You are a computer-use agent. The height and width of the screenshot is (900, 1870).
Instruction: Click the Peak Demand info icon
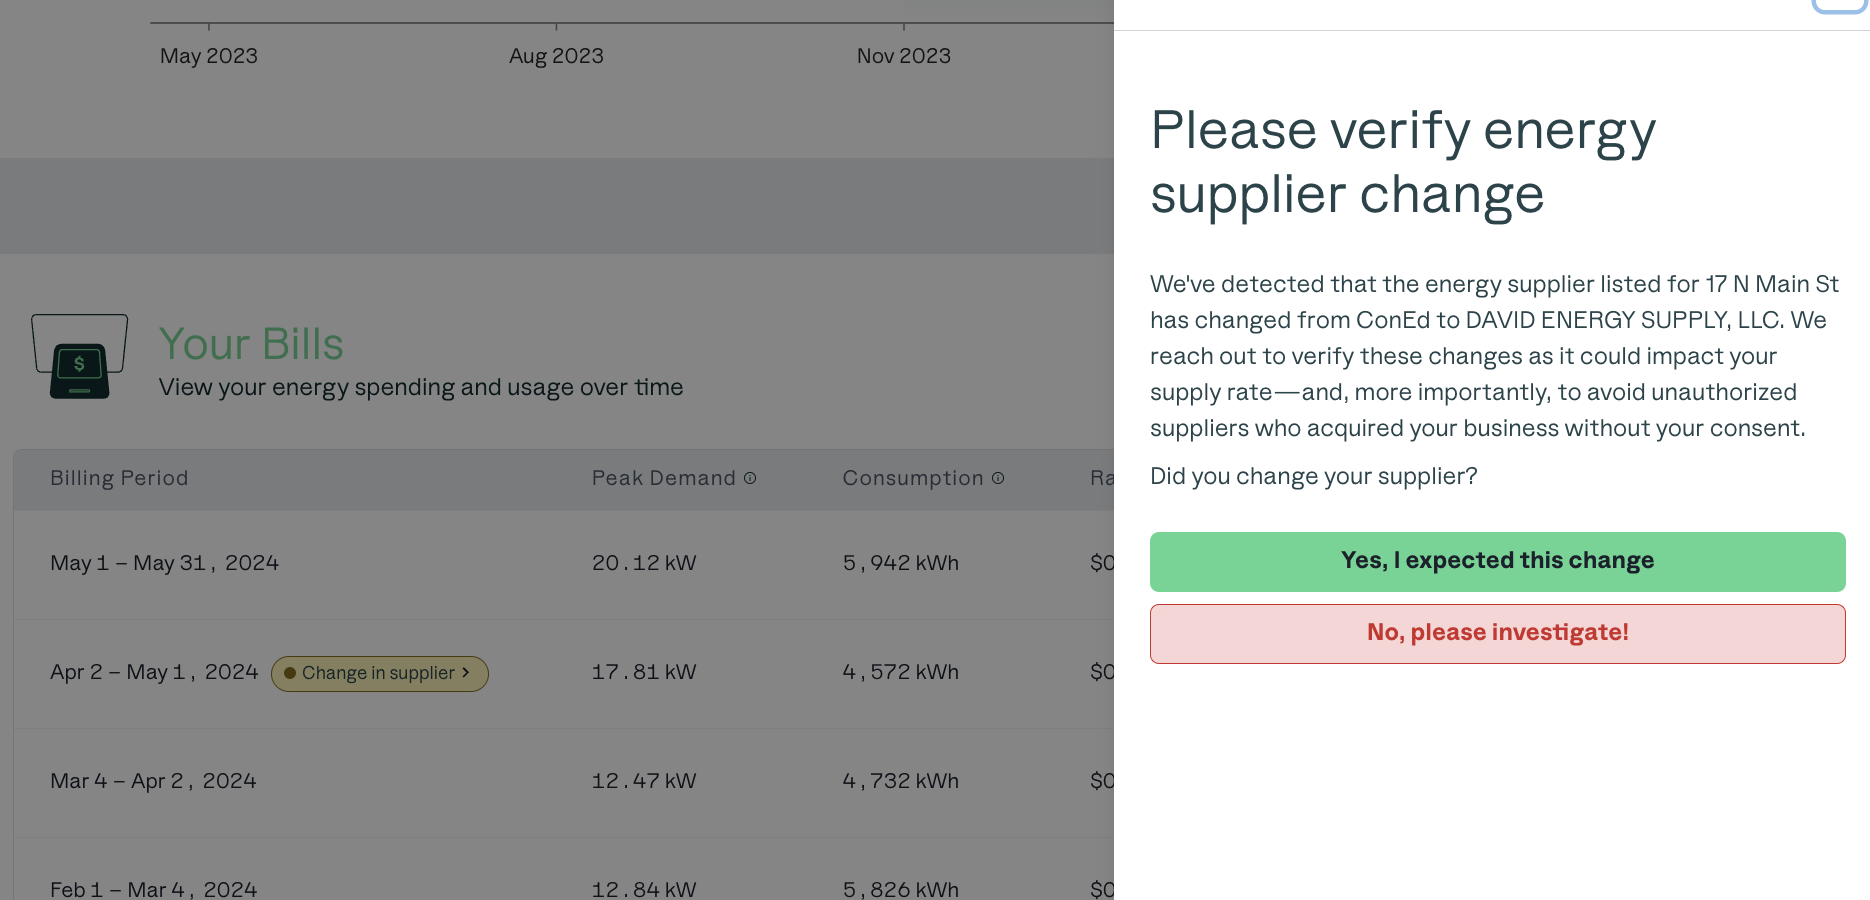(750, 478)
